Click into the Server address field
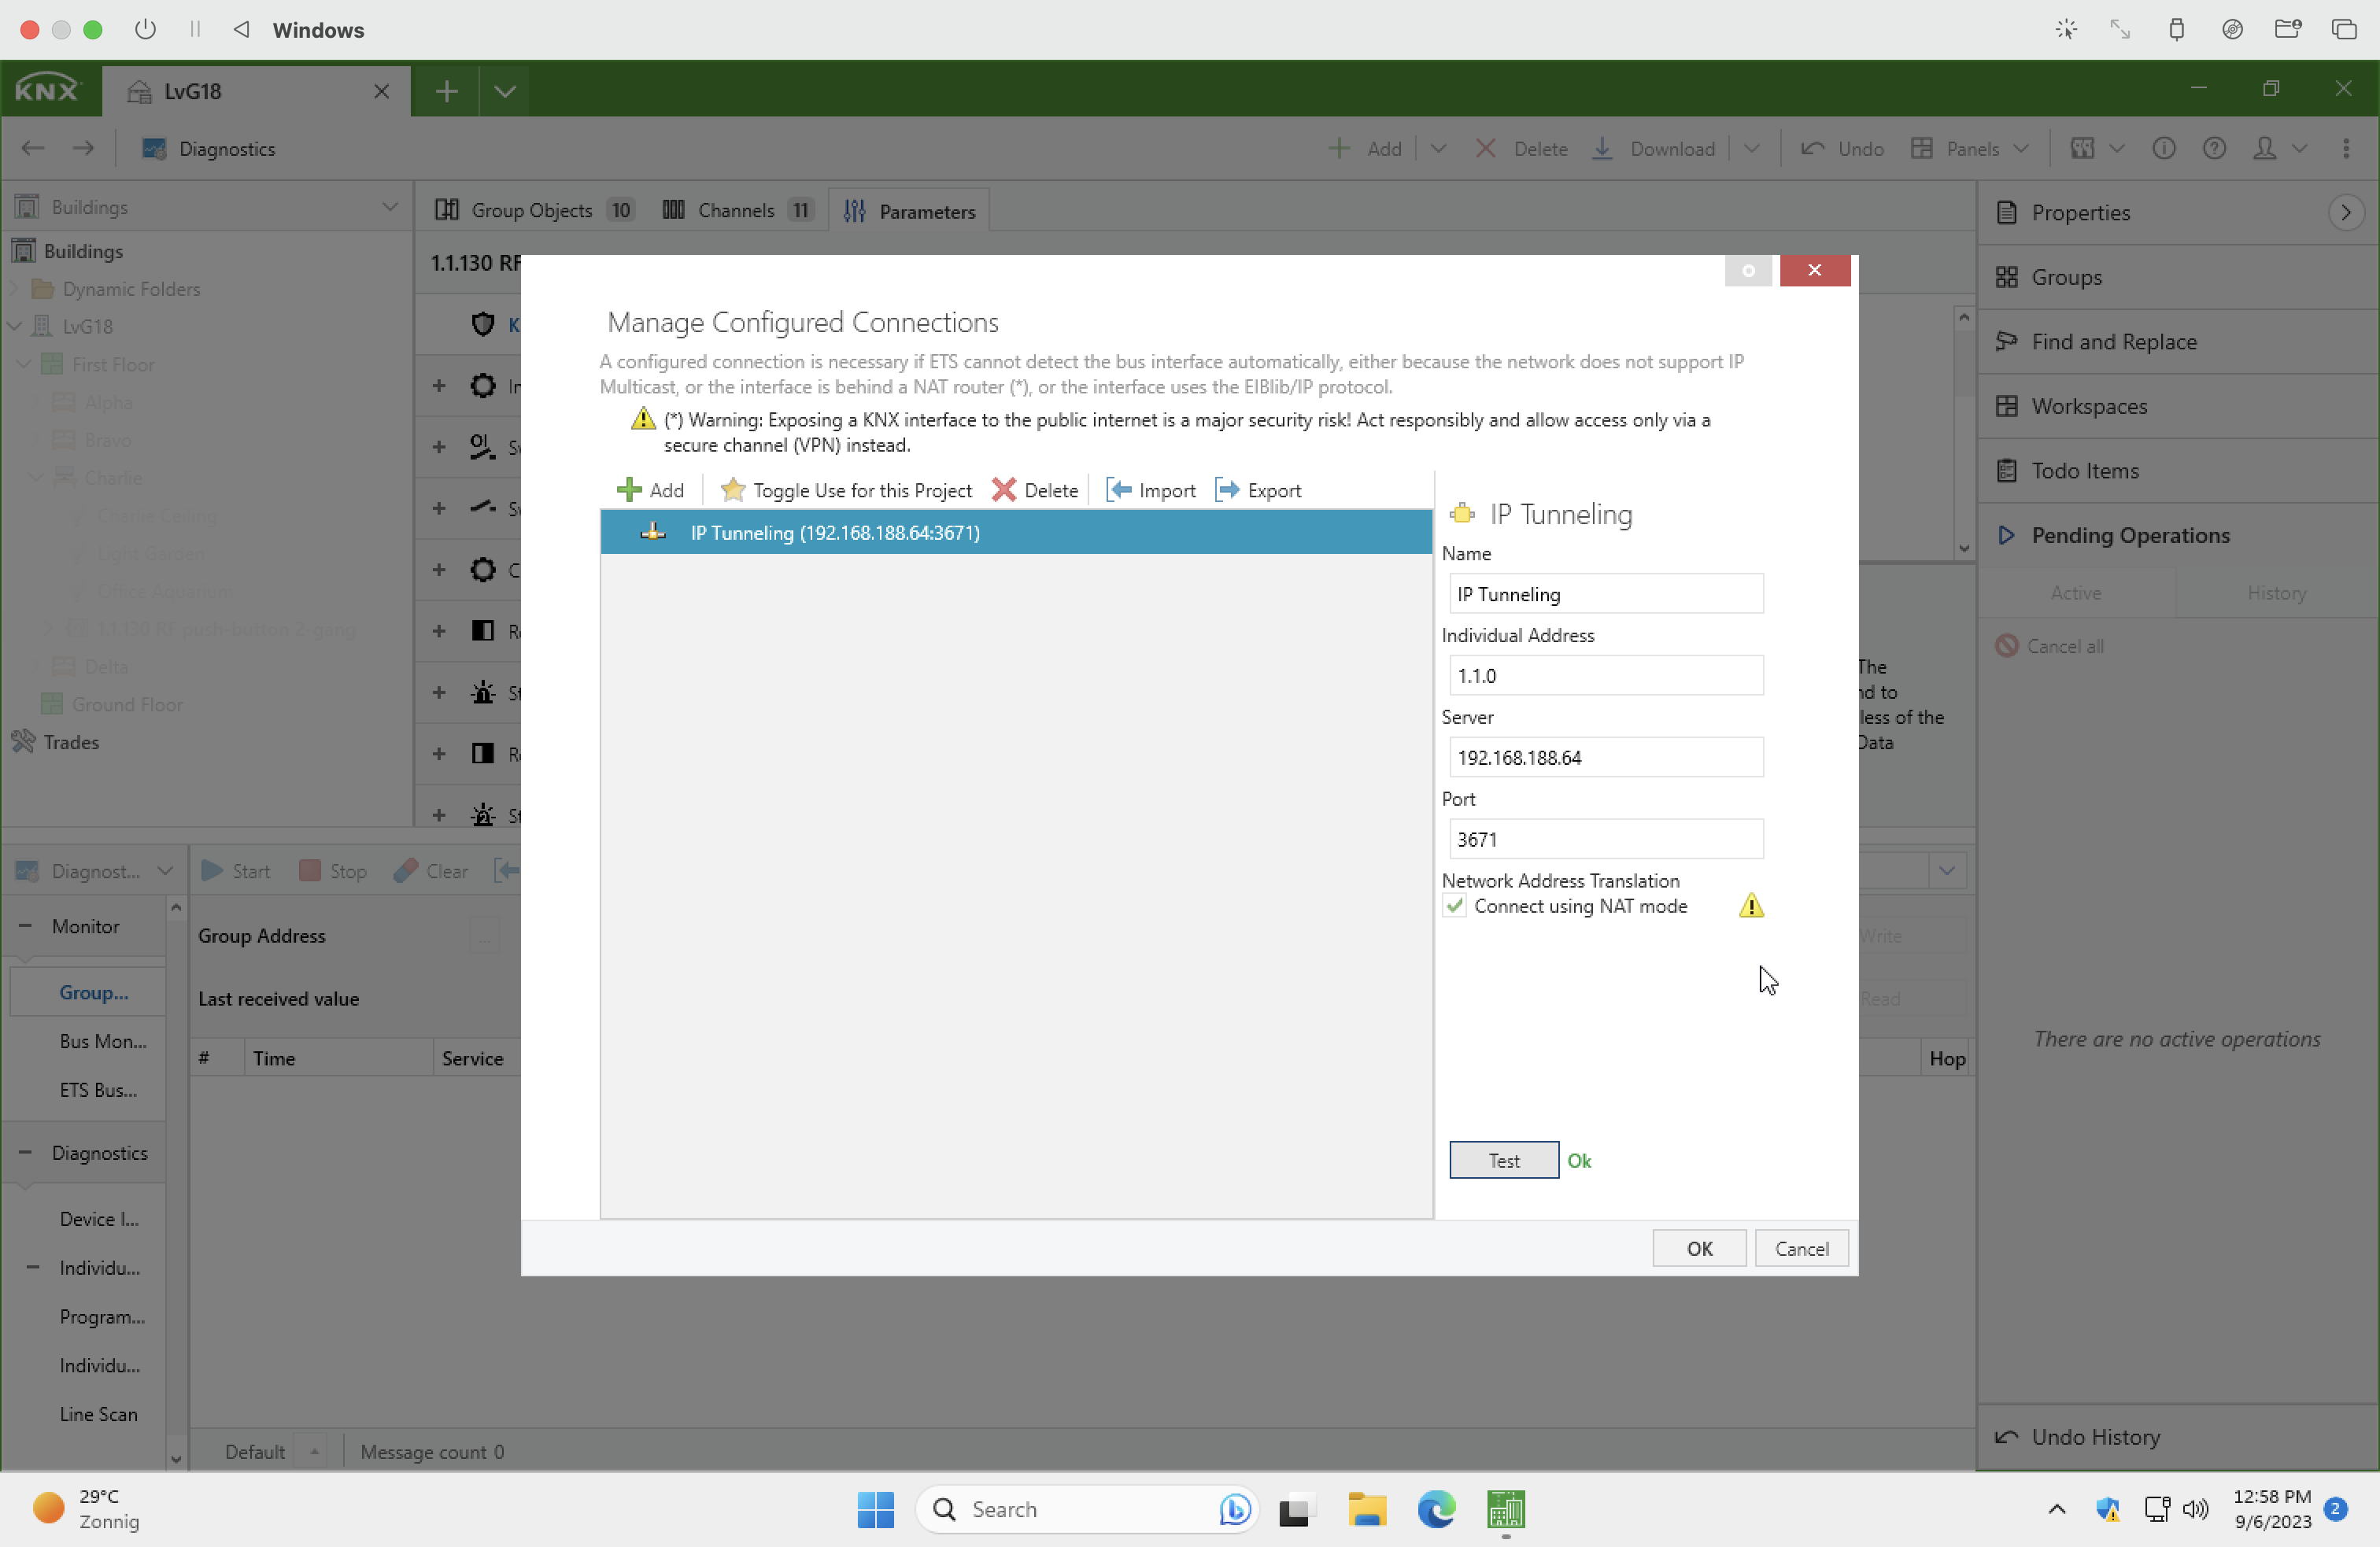Image resolution: width=2380 pixels, height=1547 pixels. (x=1605, y=757)
